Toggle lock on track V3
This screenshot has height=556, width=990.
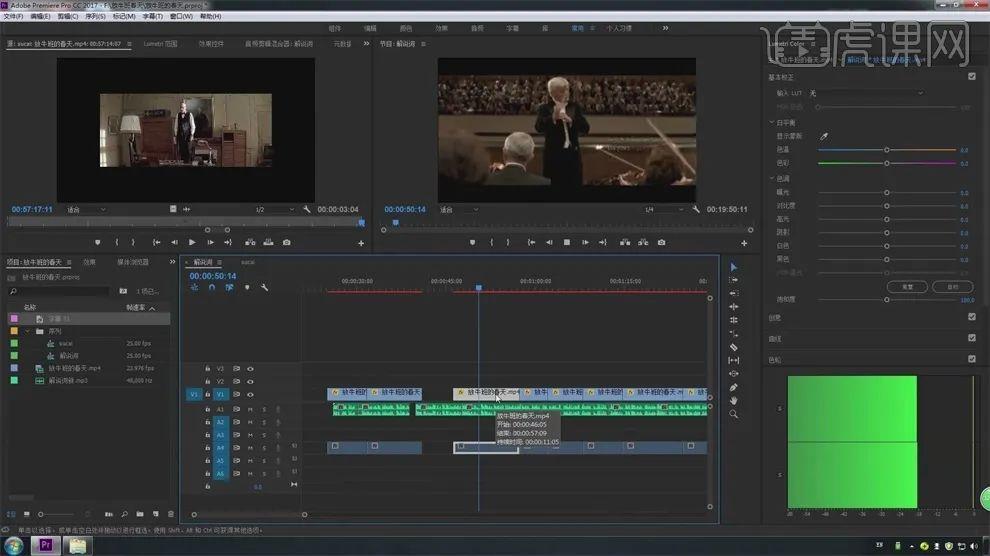tap(207, 369)
